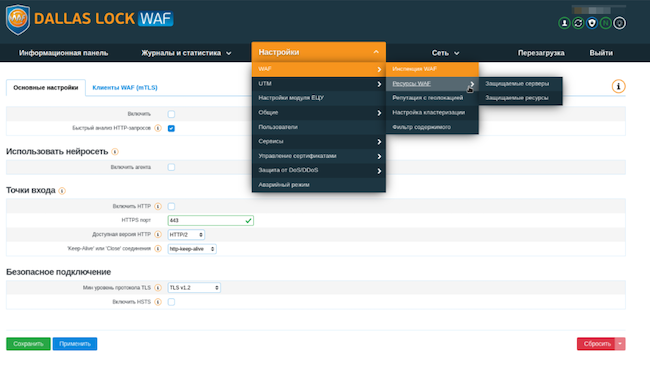The height and width of the screenshot is (366, 650).
Task: Click the Dallas Lock WAF shield logo
Action: pos(18,19)
